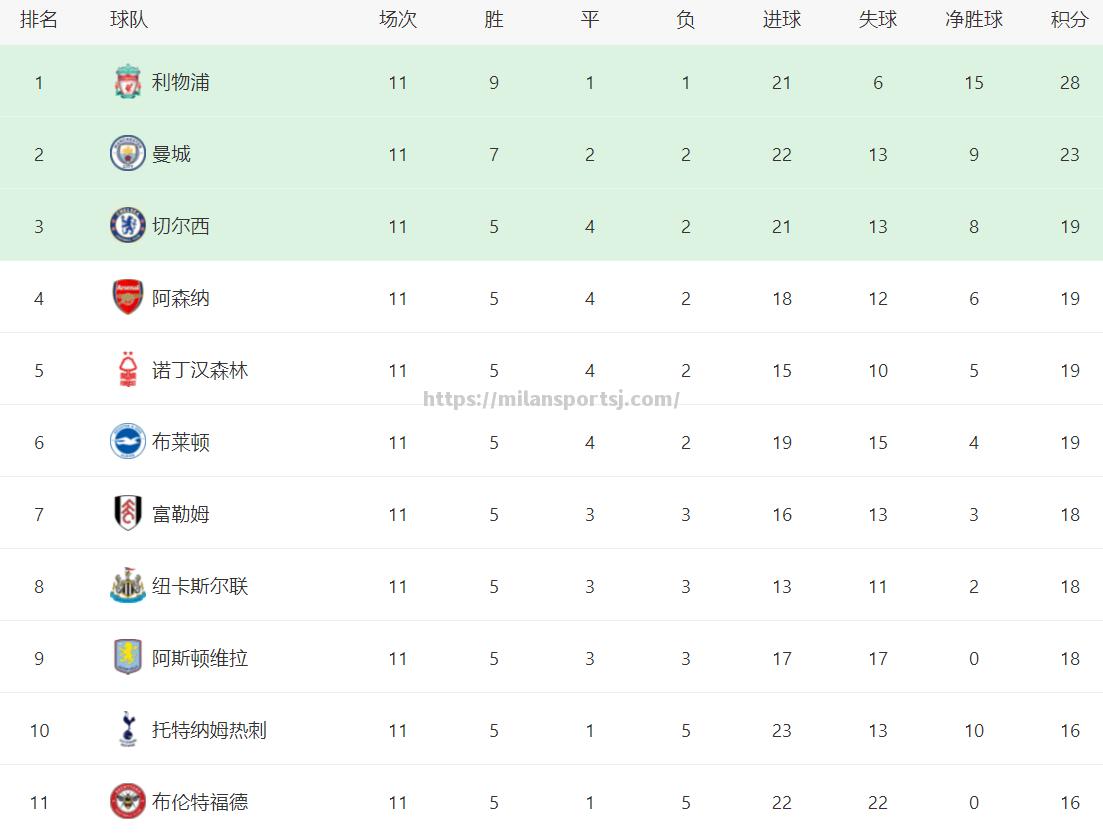The width and height of the screenshot is (1103, 834).
Task: Click the Newcastle United crest
Action: 127,586
